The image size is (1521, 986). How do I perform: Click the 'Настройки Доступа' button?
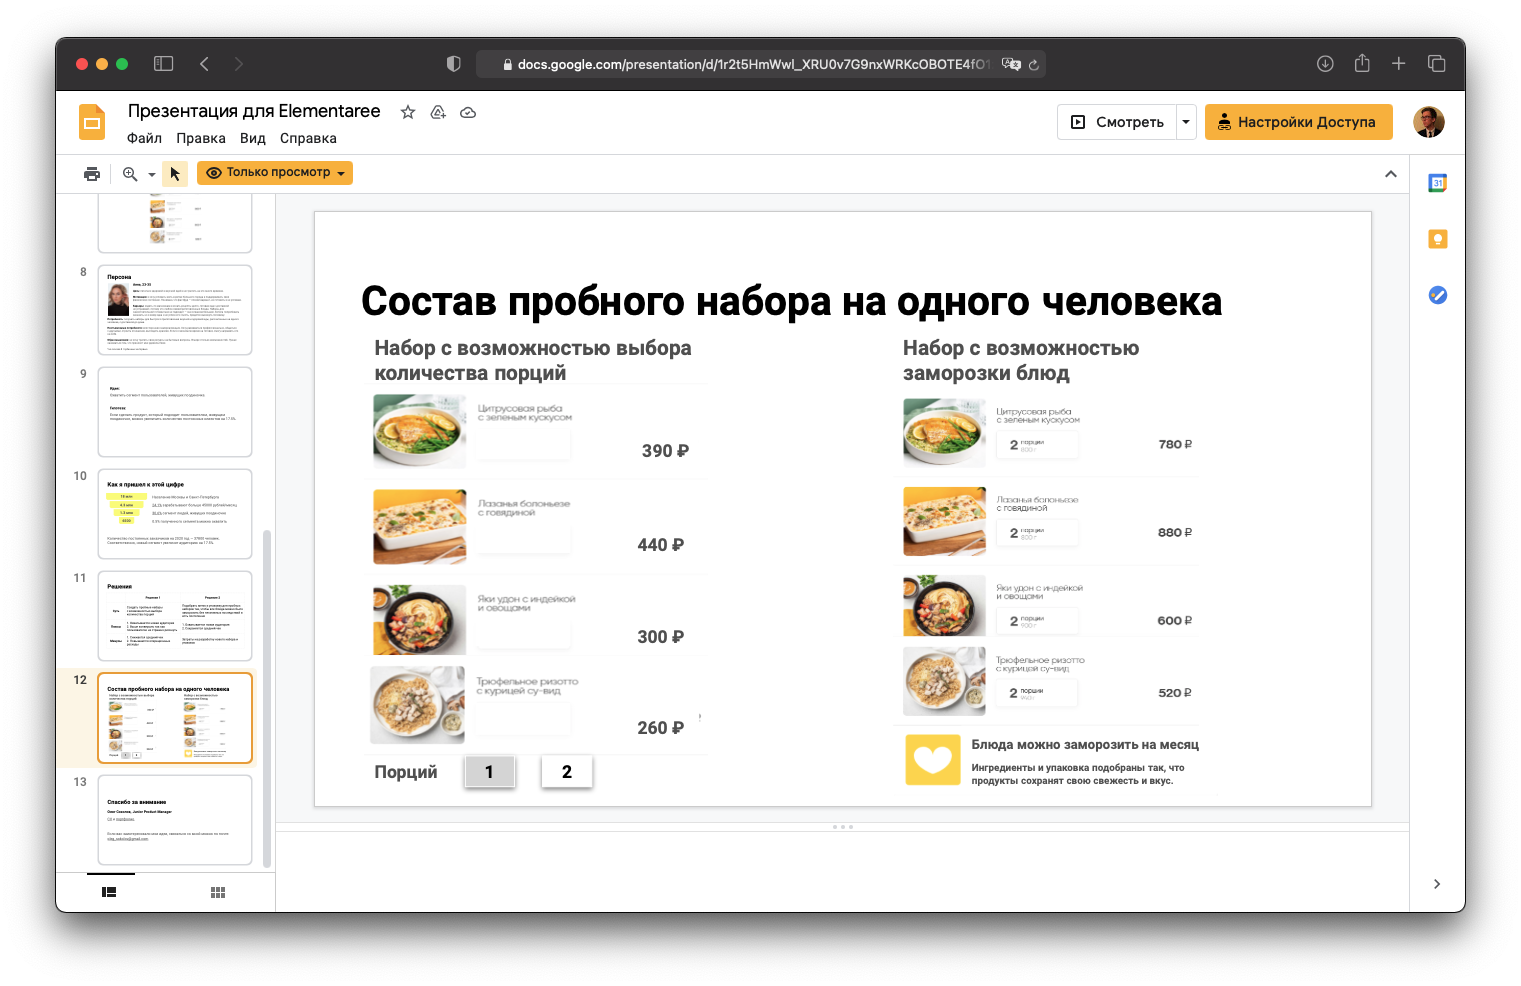[x=1298, y=122]
